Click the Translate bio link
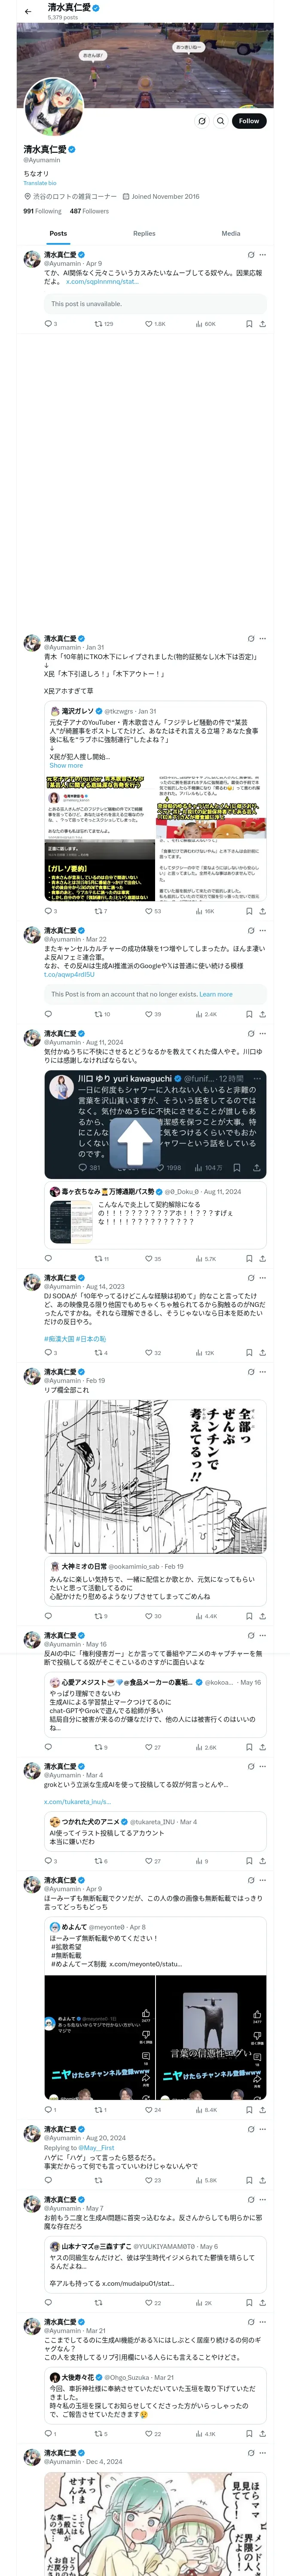290x2576 pixels. (40, 183)
